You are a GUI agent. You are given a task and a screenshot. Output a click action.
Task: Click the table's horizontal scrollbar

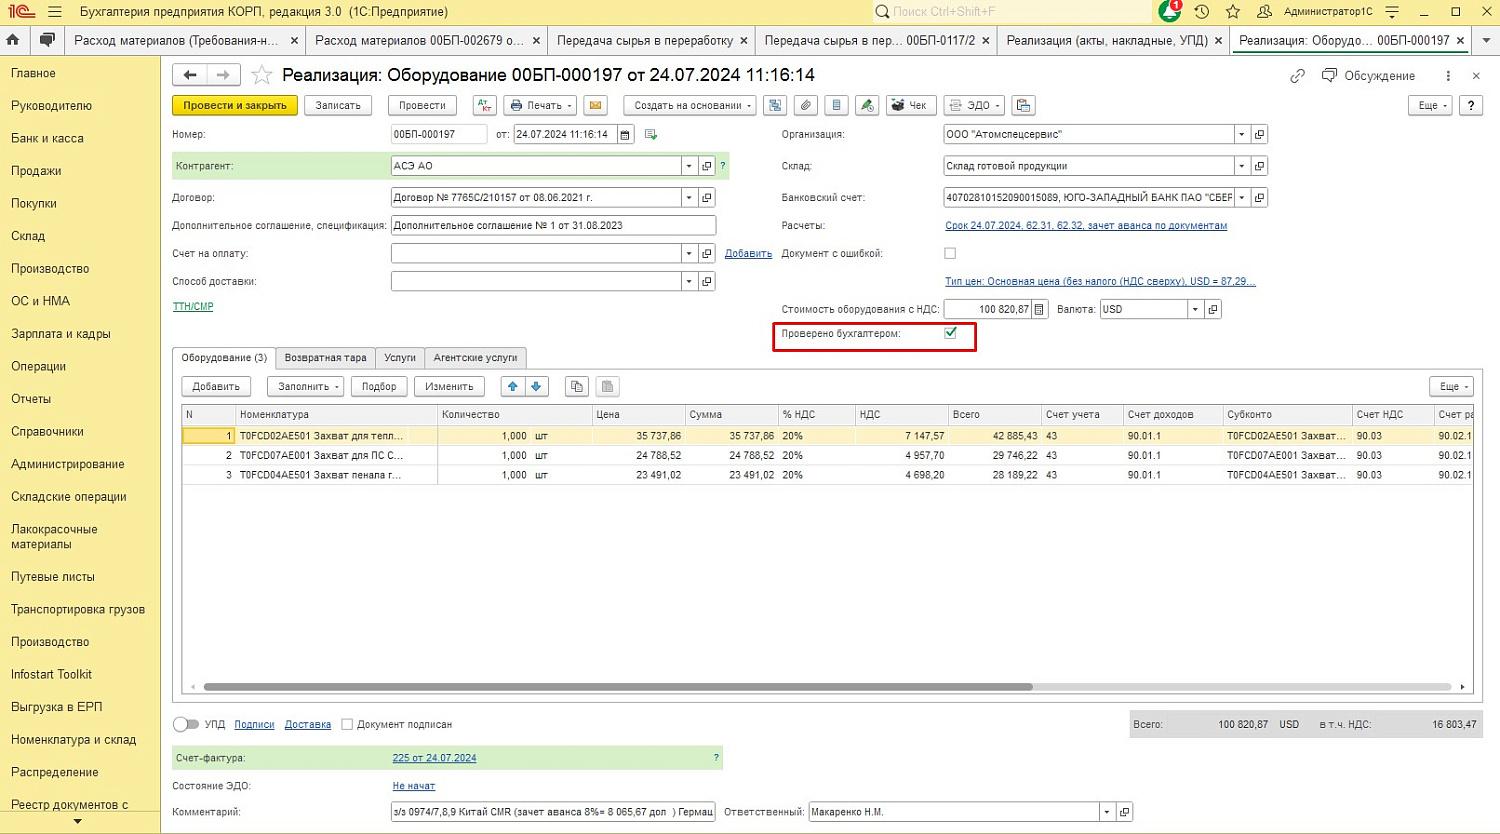pos(617,687)
